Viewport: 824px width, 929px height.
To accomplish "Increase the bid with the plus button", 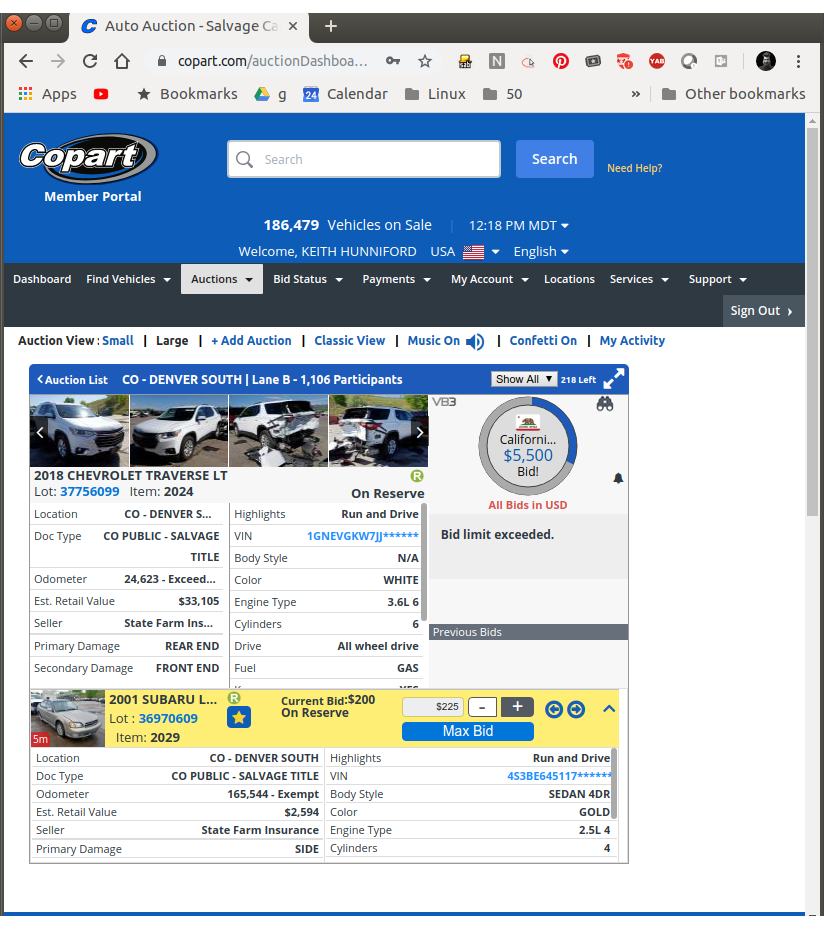I will [517, 707].
